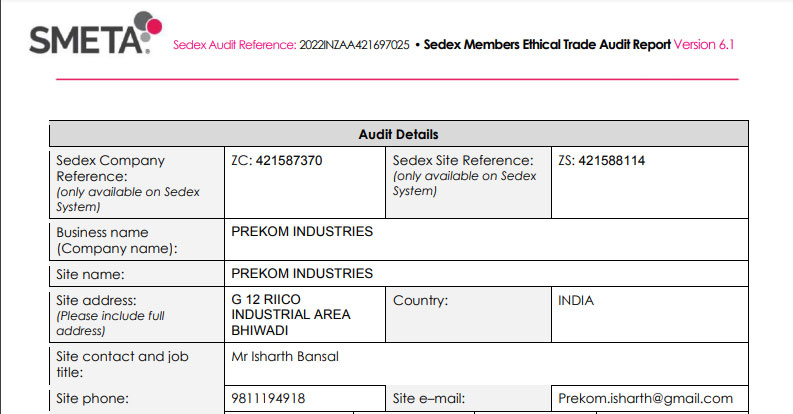Image resolution: width=793 pixels, height=414 pixels.
Task: Select the INDIA country value
Action: (576, 300)
